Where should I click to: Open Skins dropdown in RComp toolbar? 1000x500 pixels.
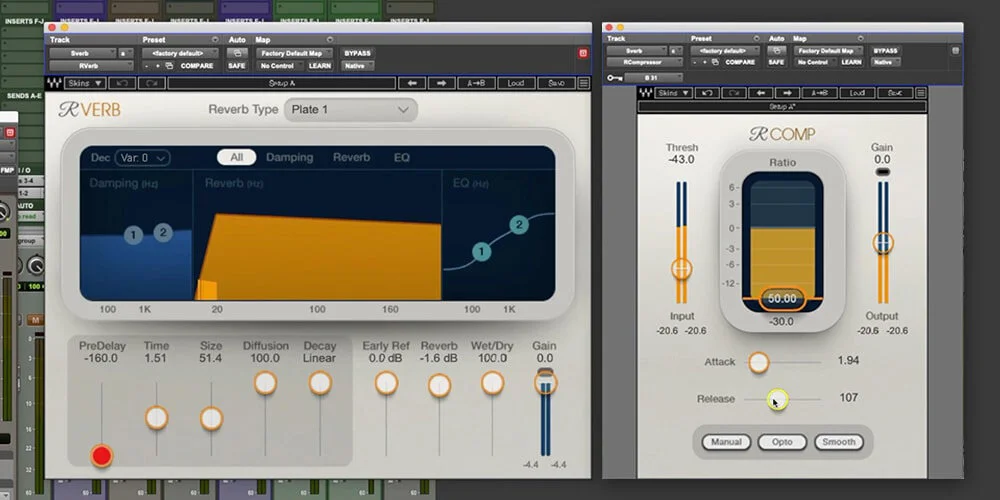pos(673,93)
